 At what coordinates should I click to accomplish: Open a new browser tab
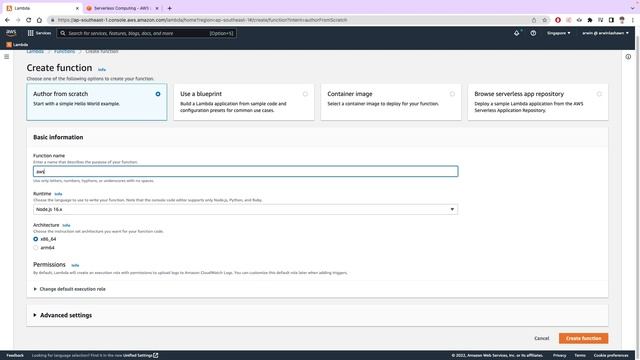[x=169, y=8]
